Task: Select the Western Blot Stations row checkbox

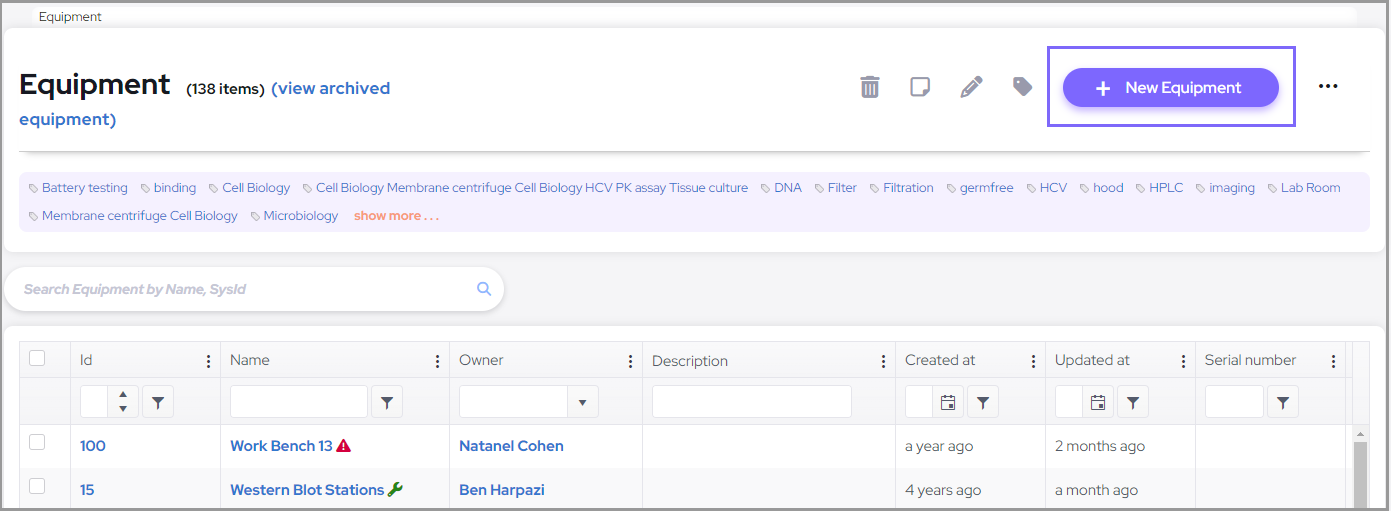Action: point(37,486)
